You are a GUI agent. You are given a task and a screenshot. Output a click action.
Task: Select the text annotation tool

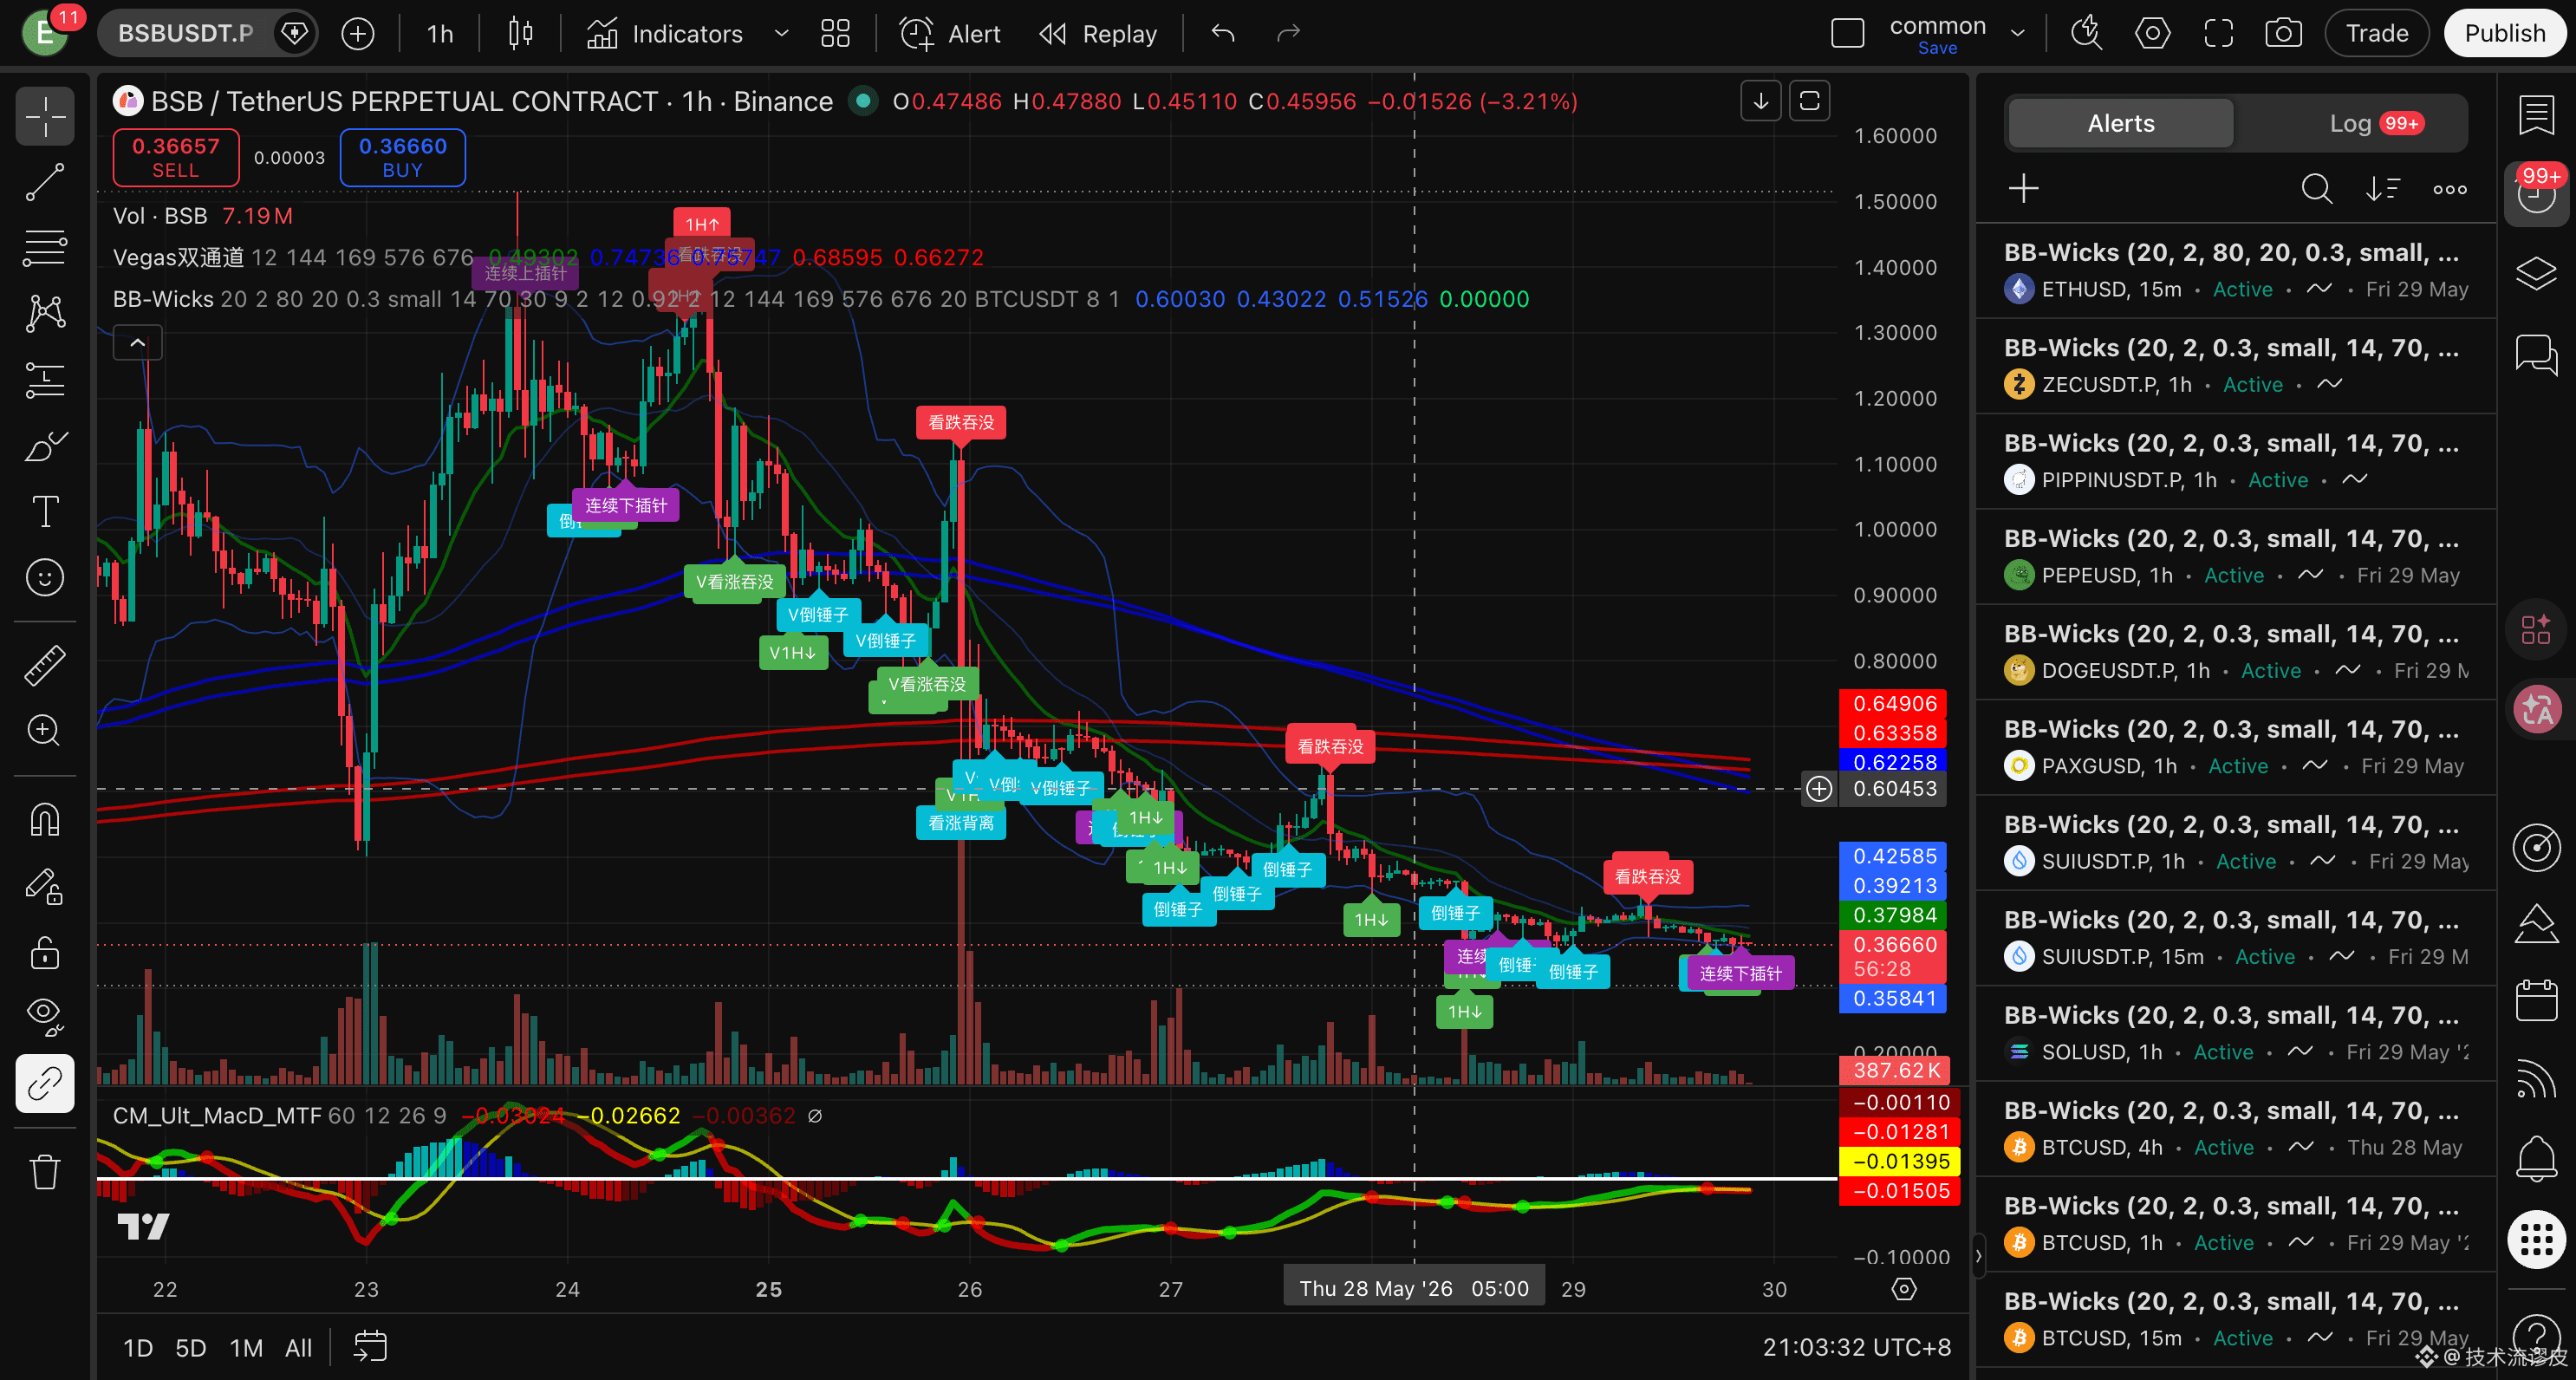(45, 512)
